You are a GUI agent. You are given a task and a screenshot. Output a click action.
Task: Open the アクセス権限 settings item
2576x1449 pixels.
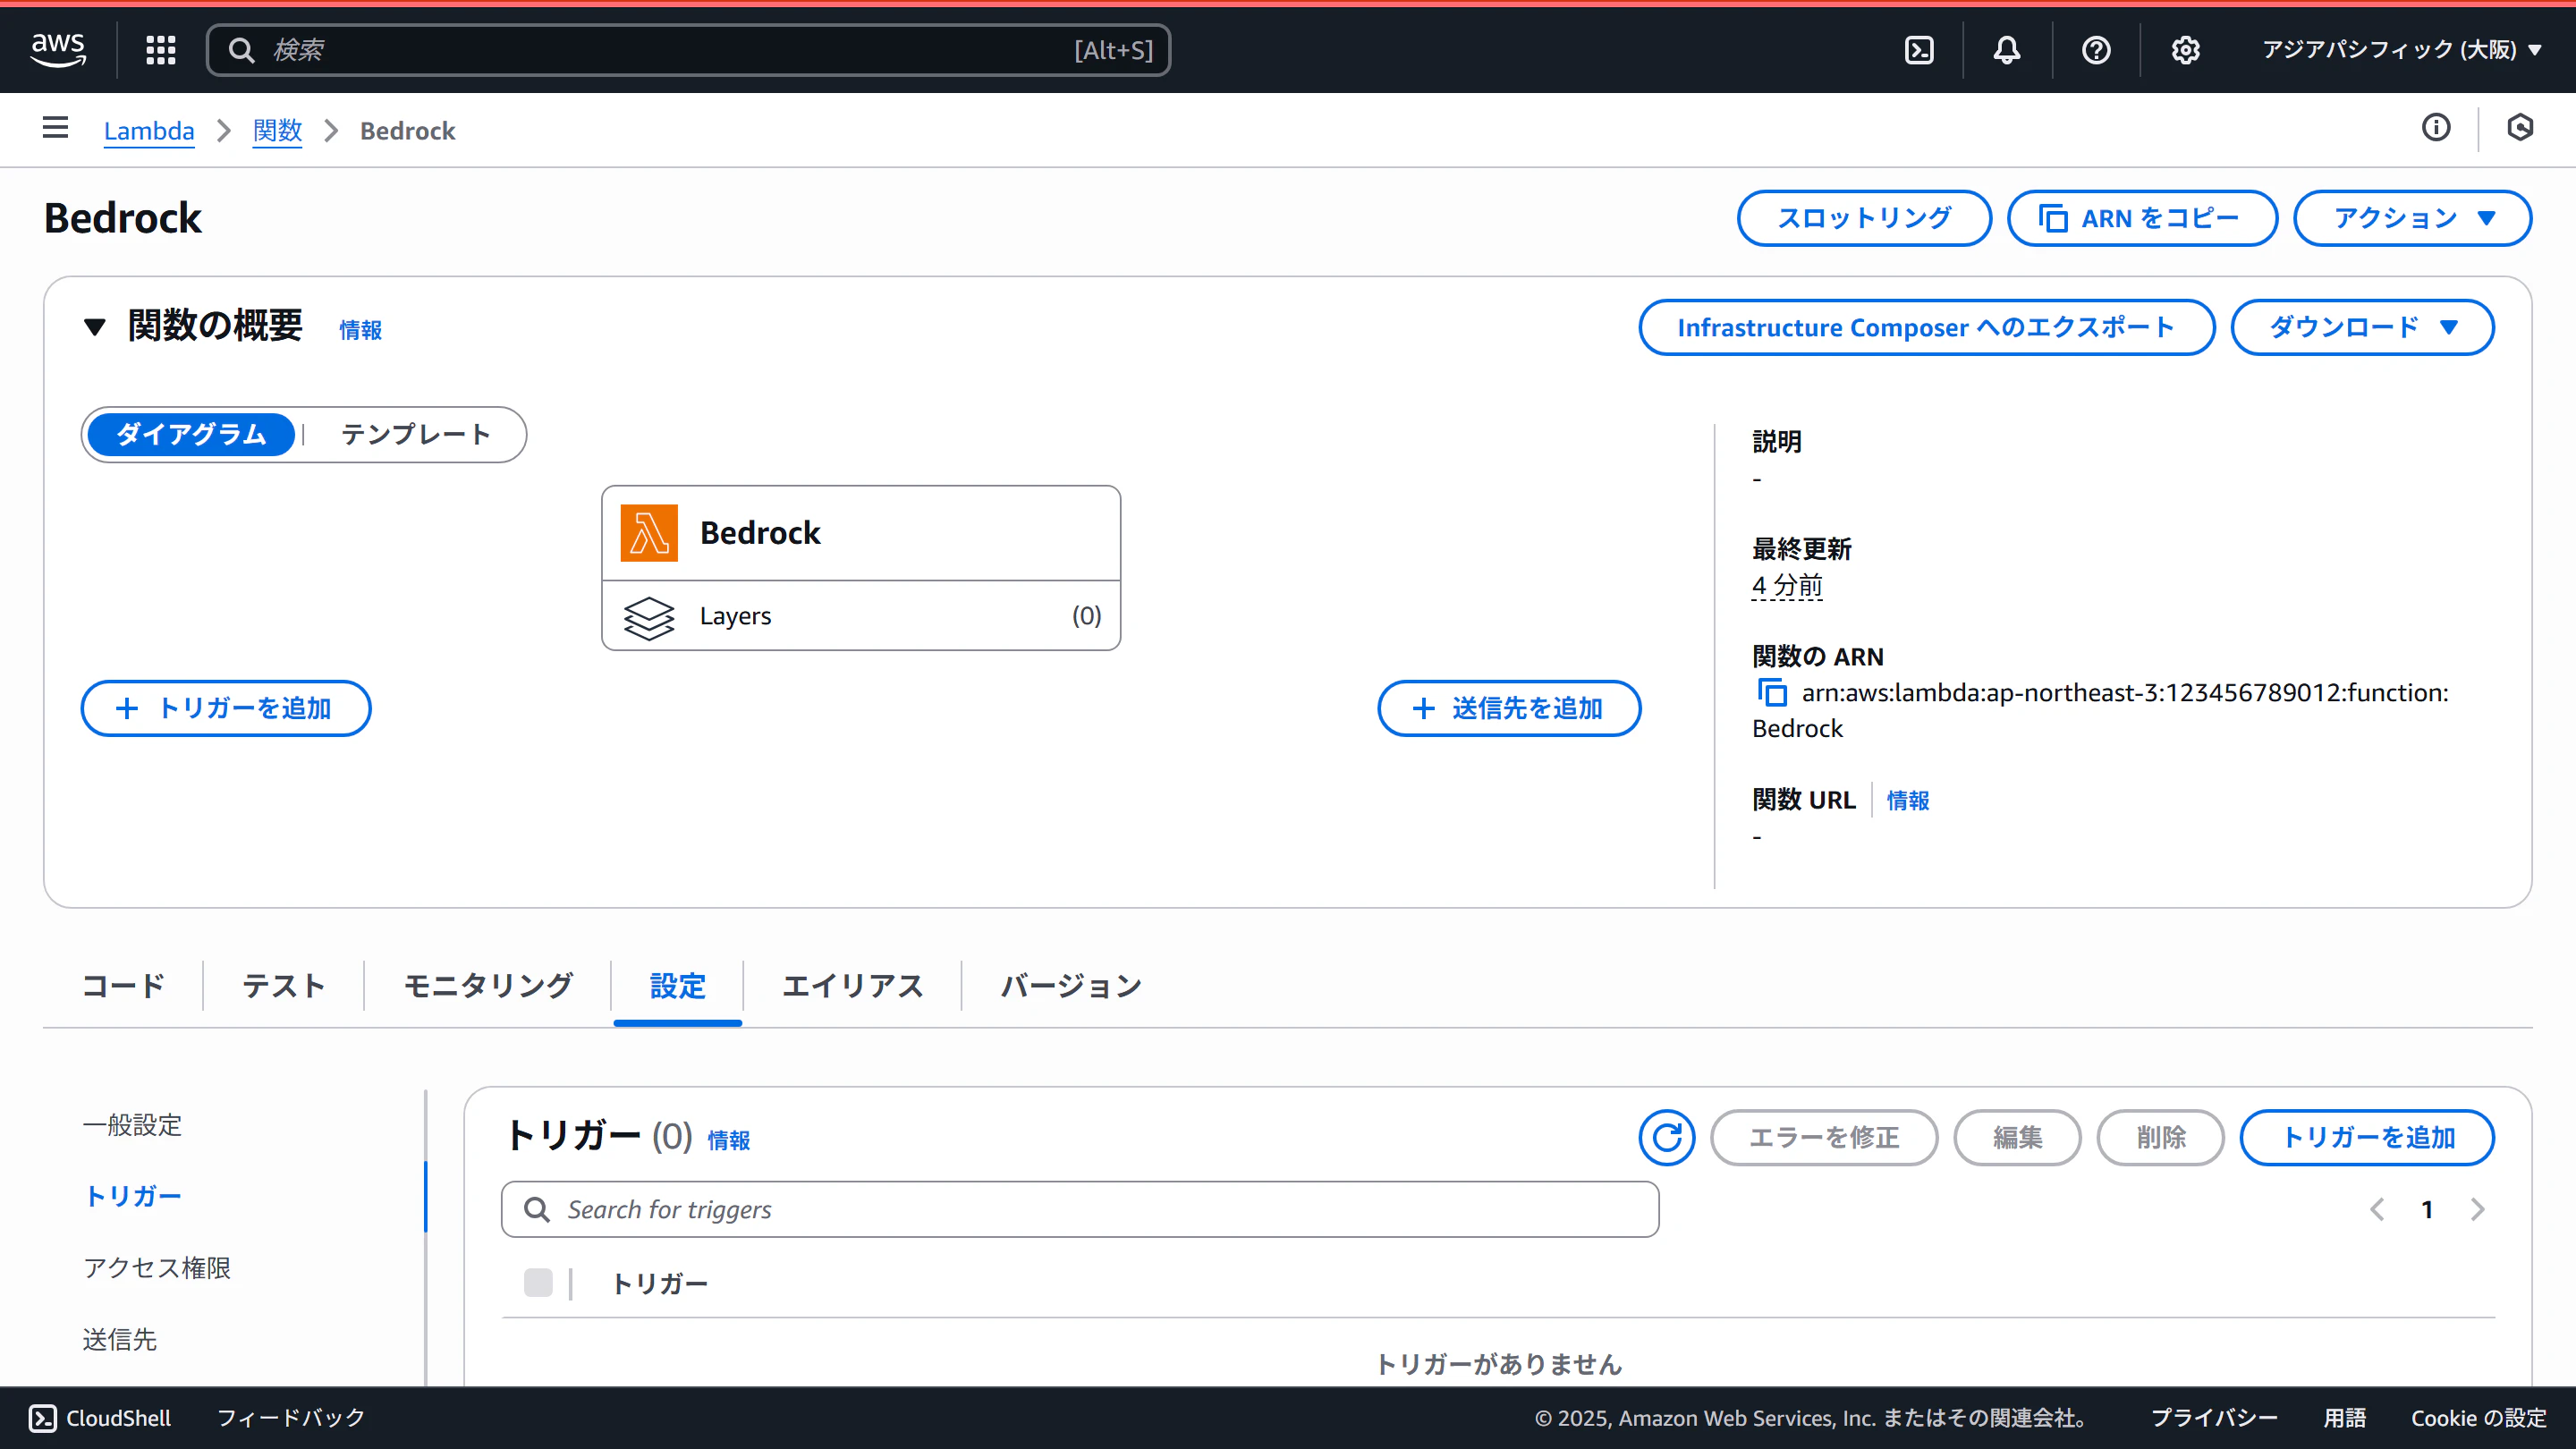[157, 1268]
